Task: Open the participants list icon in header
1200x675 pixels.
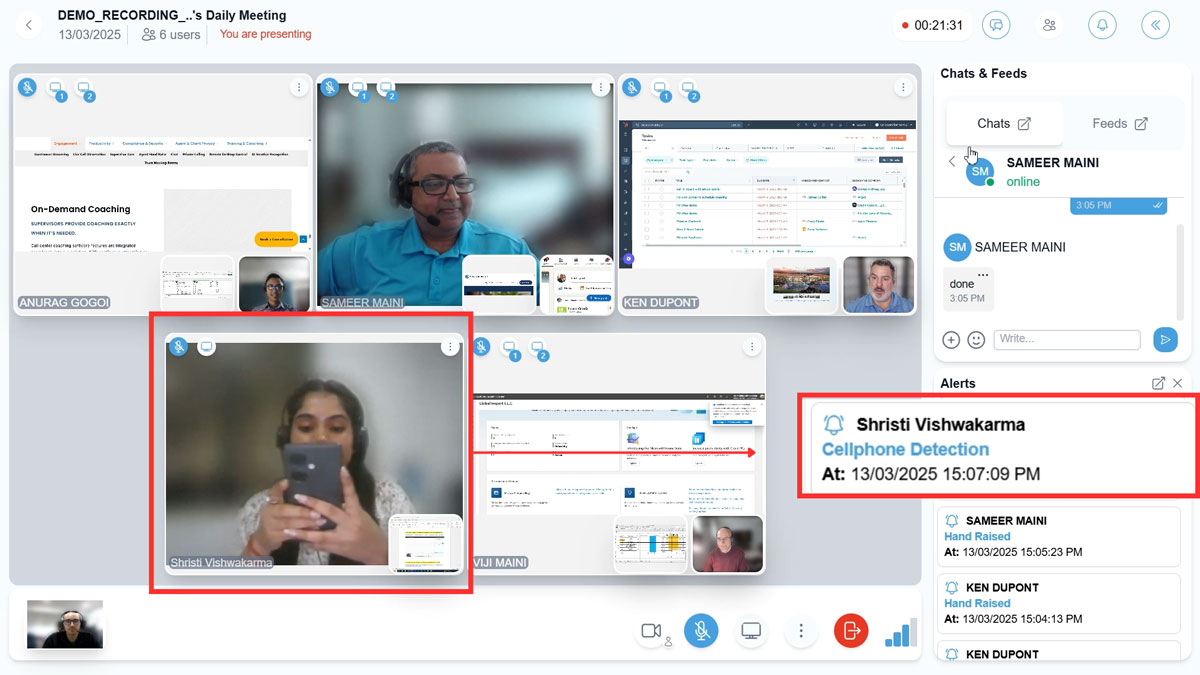Action: coord(1049,26)
